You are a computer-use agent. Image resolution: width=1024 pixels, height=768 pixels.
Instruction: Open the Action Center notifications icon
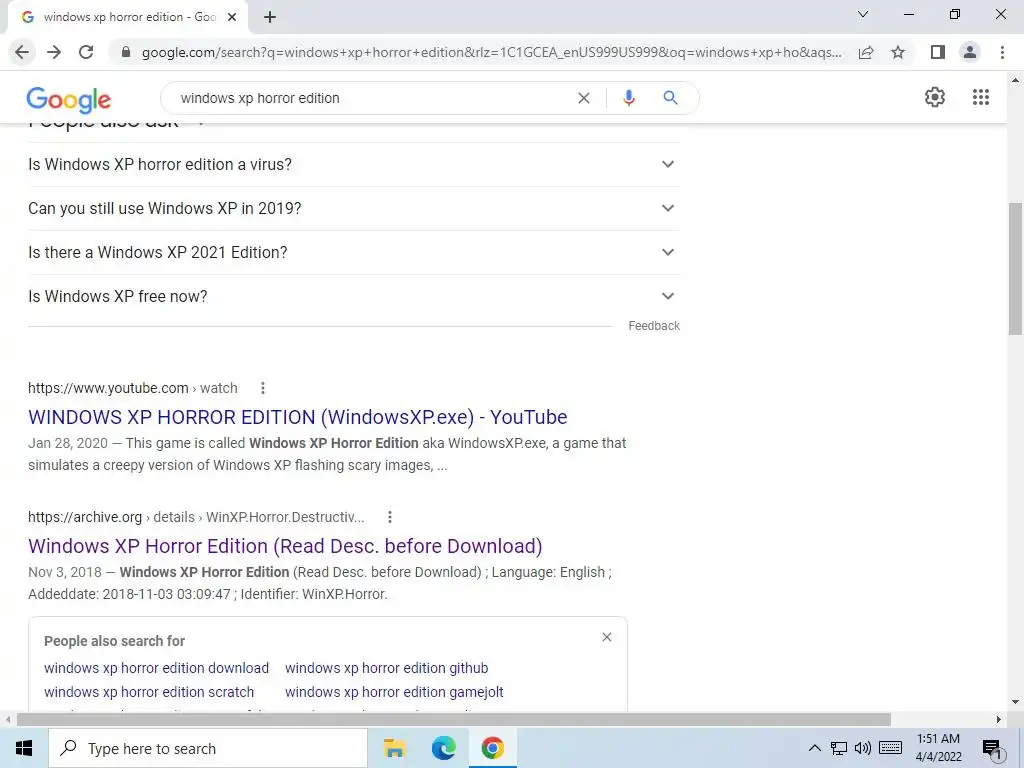pyautogui.click(x=993, y=750)
